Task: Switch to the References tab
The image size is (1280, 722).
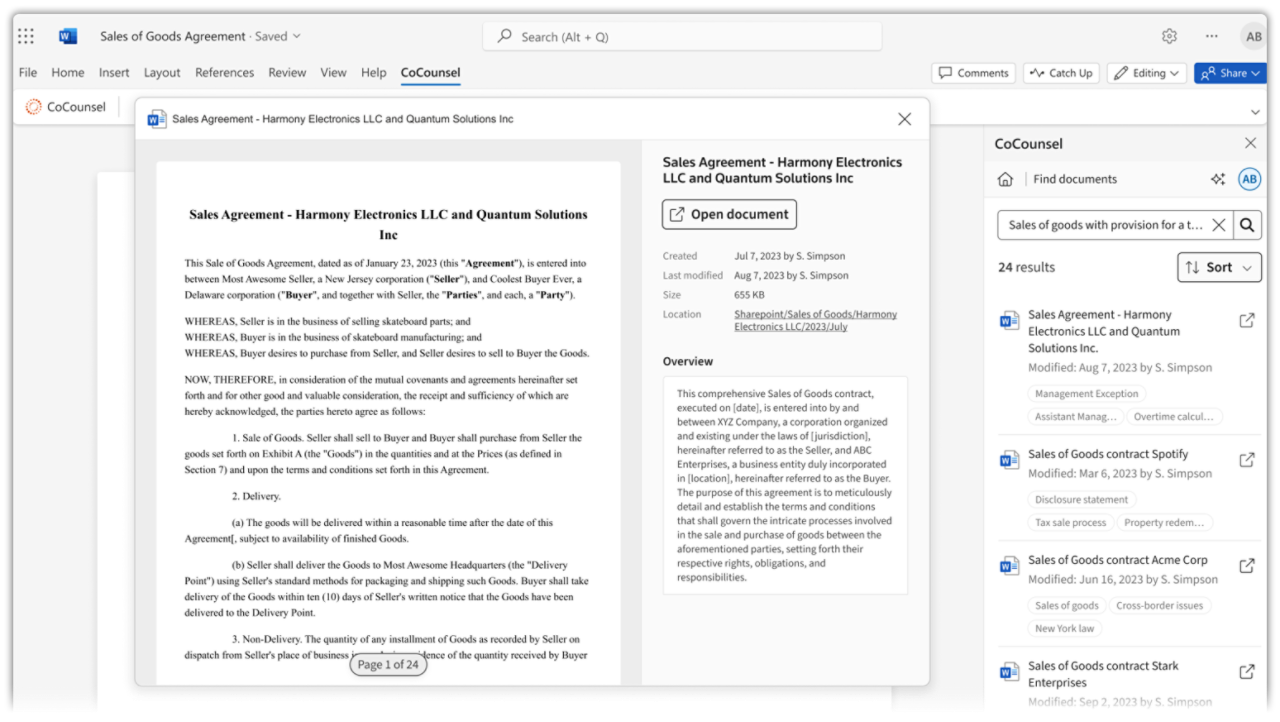Action: (x=225, y=73)
